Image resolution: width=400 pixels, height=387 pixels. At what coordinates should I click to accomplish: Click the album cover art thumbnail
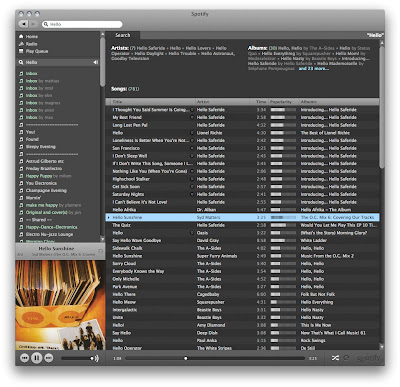click(x=60, y=305)
